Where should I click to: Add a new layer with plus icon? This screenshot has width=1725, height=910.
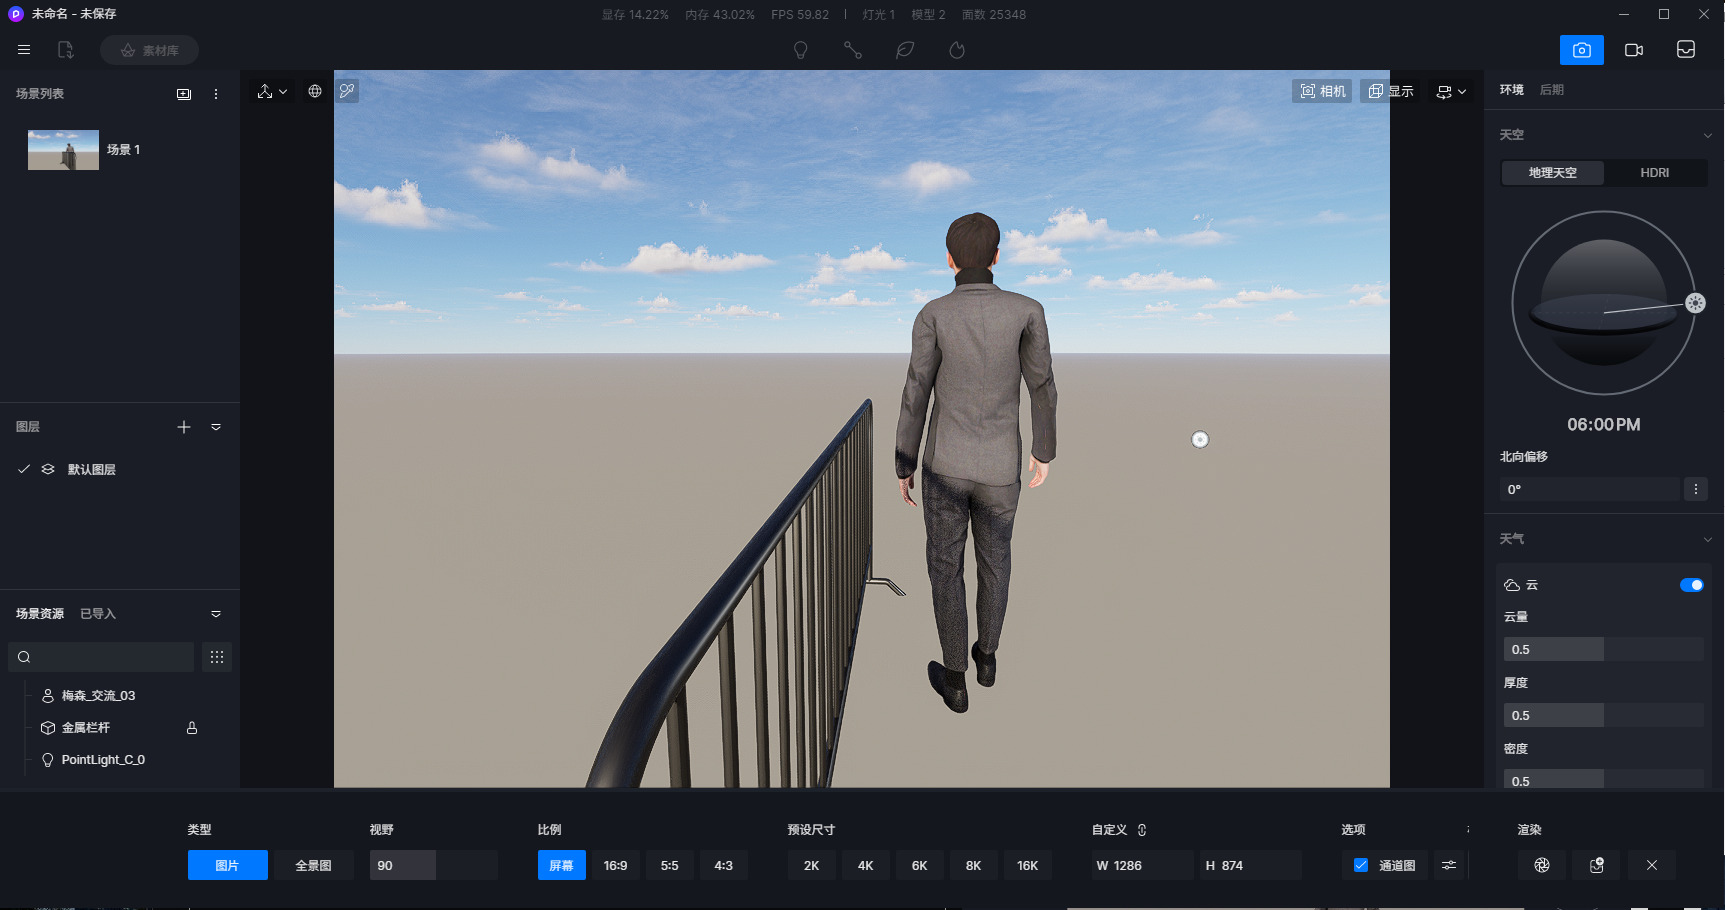point(184,427)
